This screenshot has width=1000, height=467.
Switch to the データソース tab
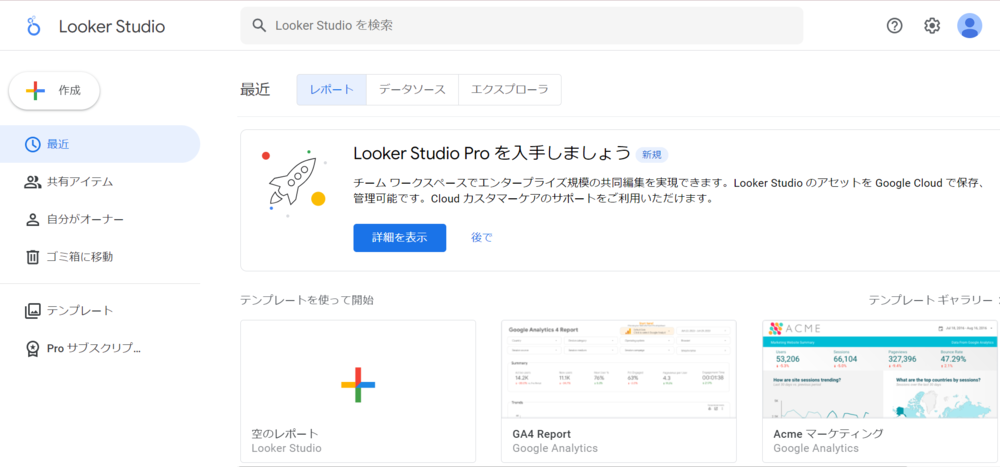click(x=412, y=89)
